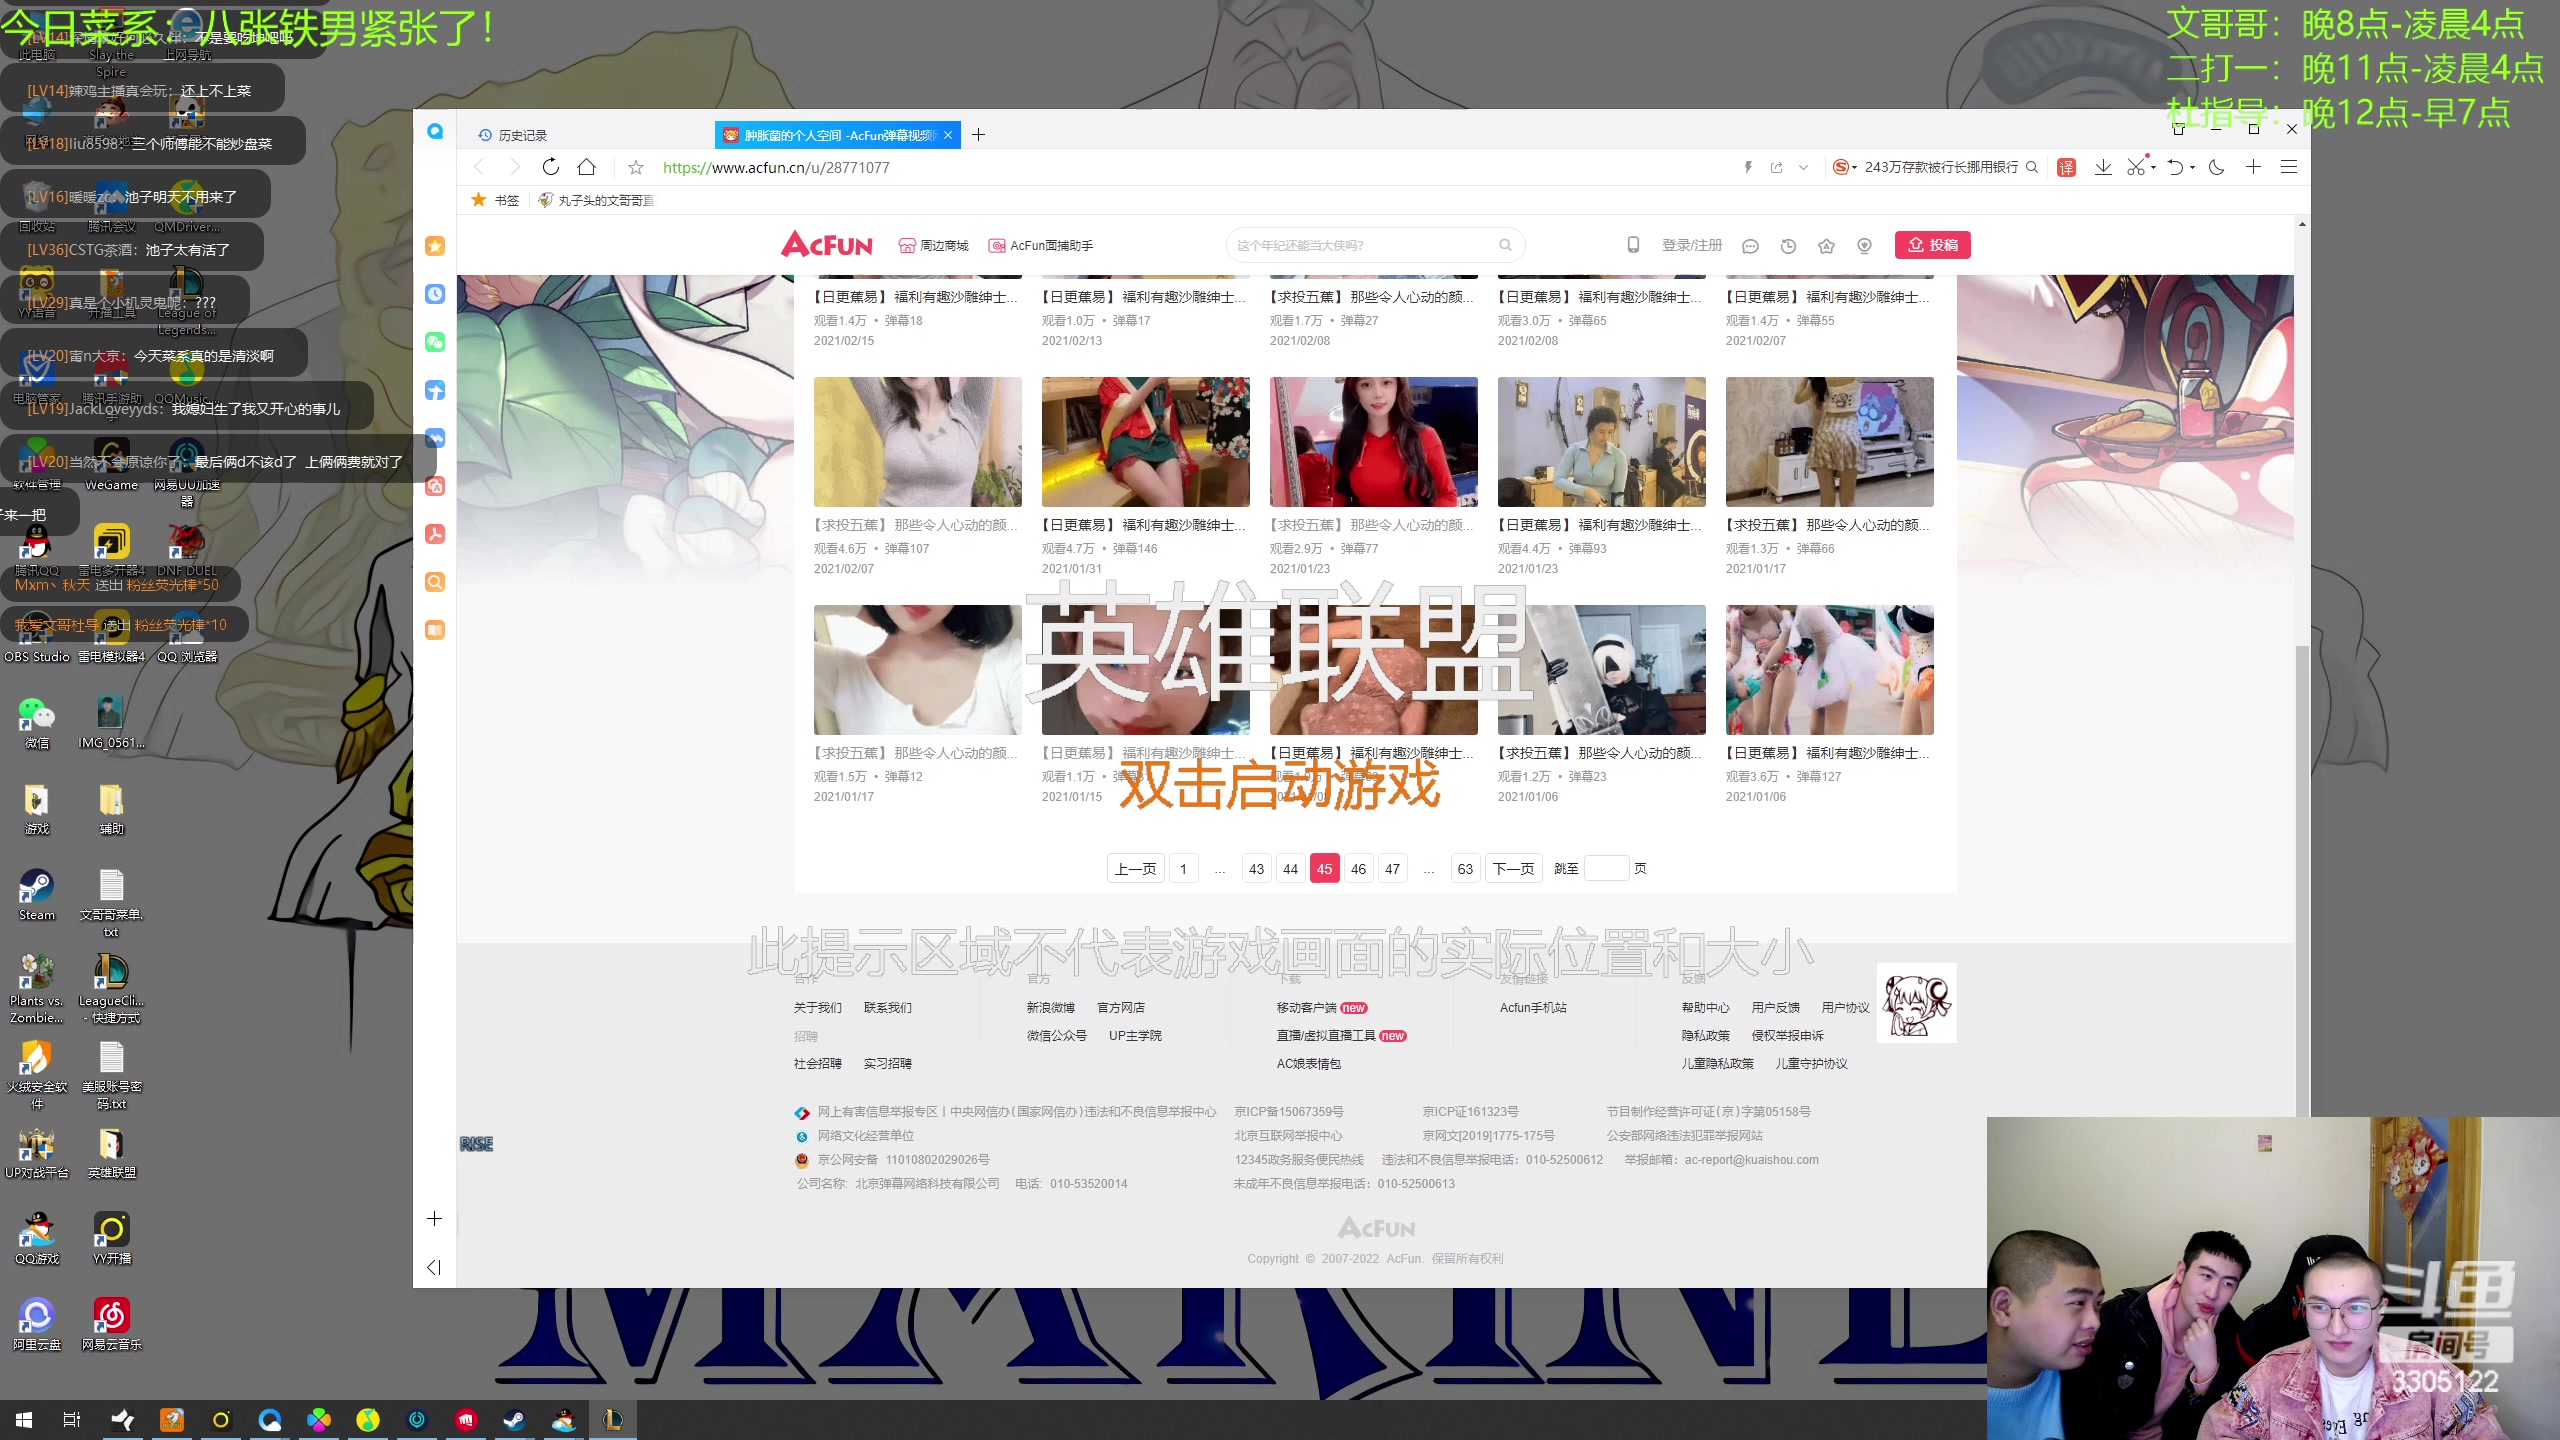Reload the AcFun page
The width and height of the screenshot is (2560, 1440).
click(x=550, y=167)
